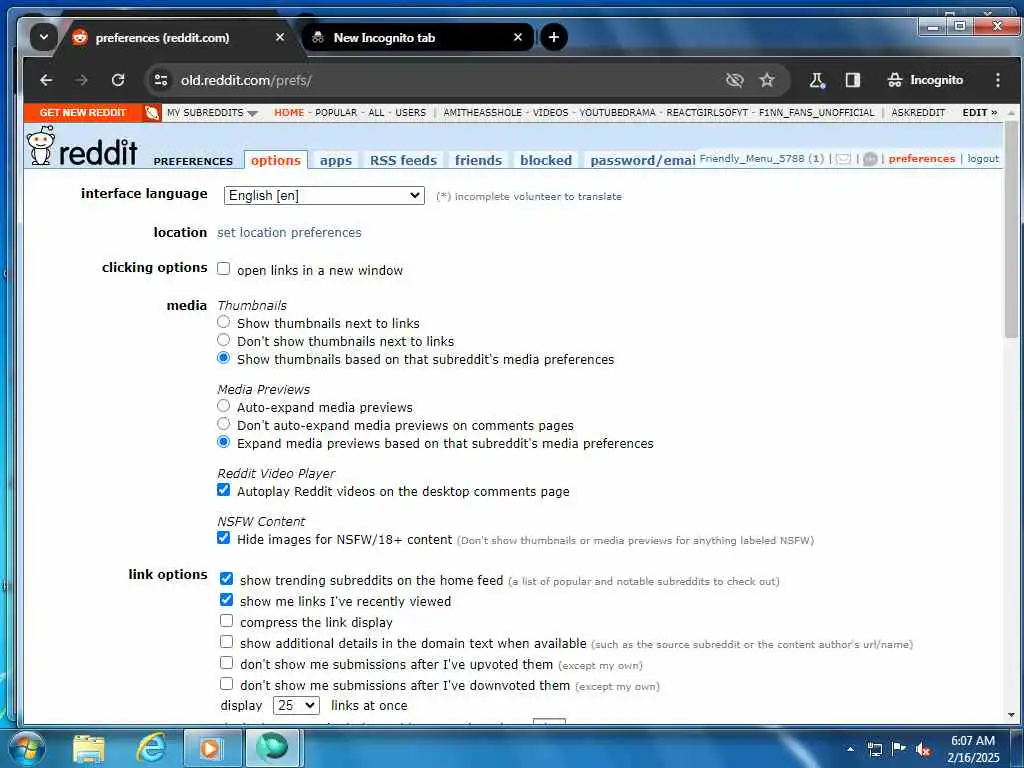Toggle Autoplay Reddit videos checkbox

point(223,490)
